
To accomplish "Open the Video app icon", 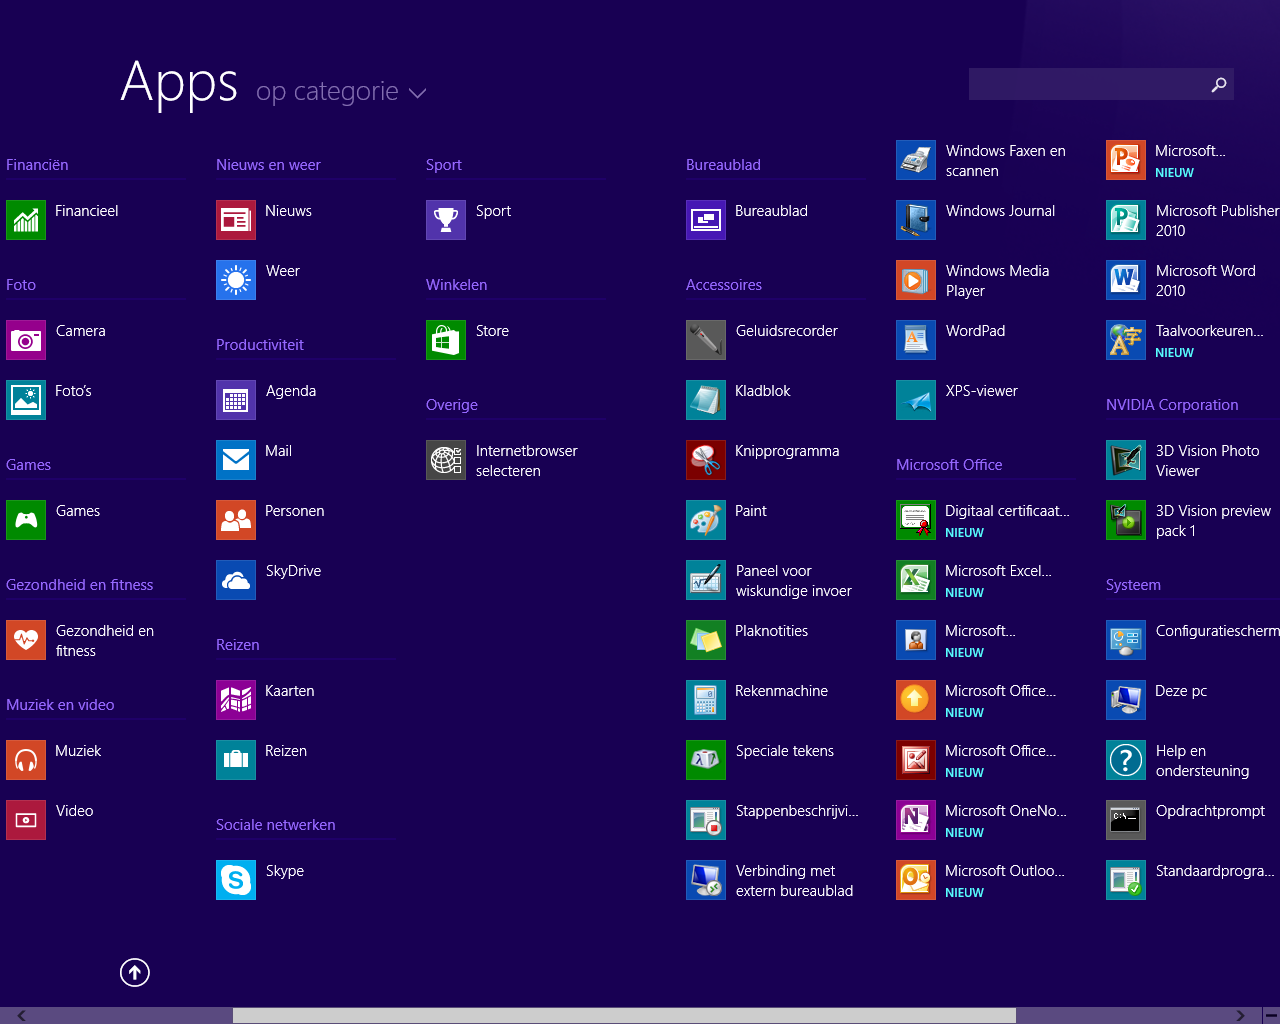I will [x=26, y=820].
